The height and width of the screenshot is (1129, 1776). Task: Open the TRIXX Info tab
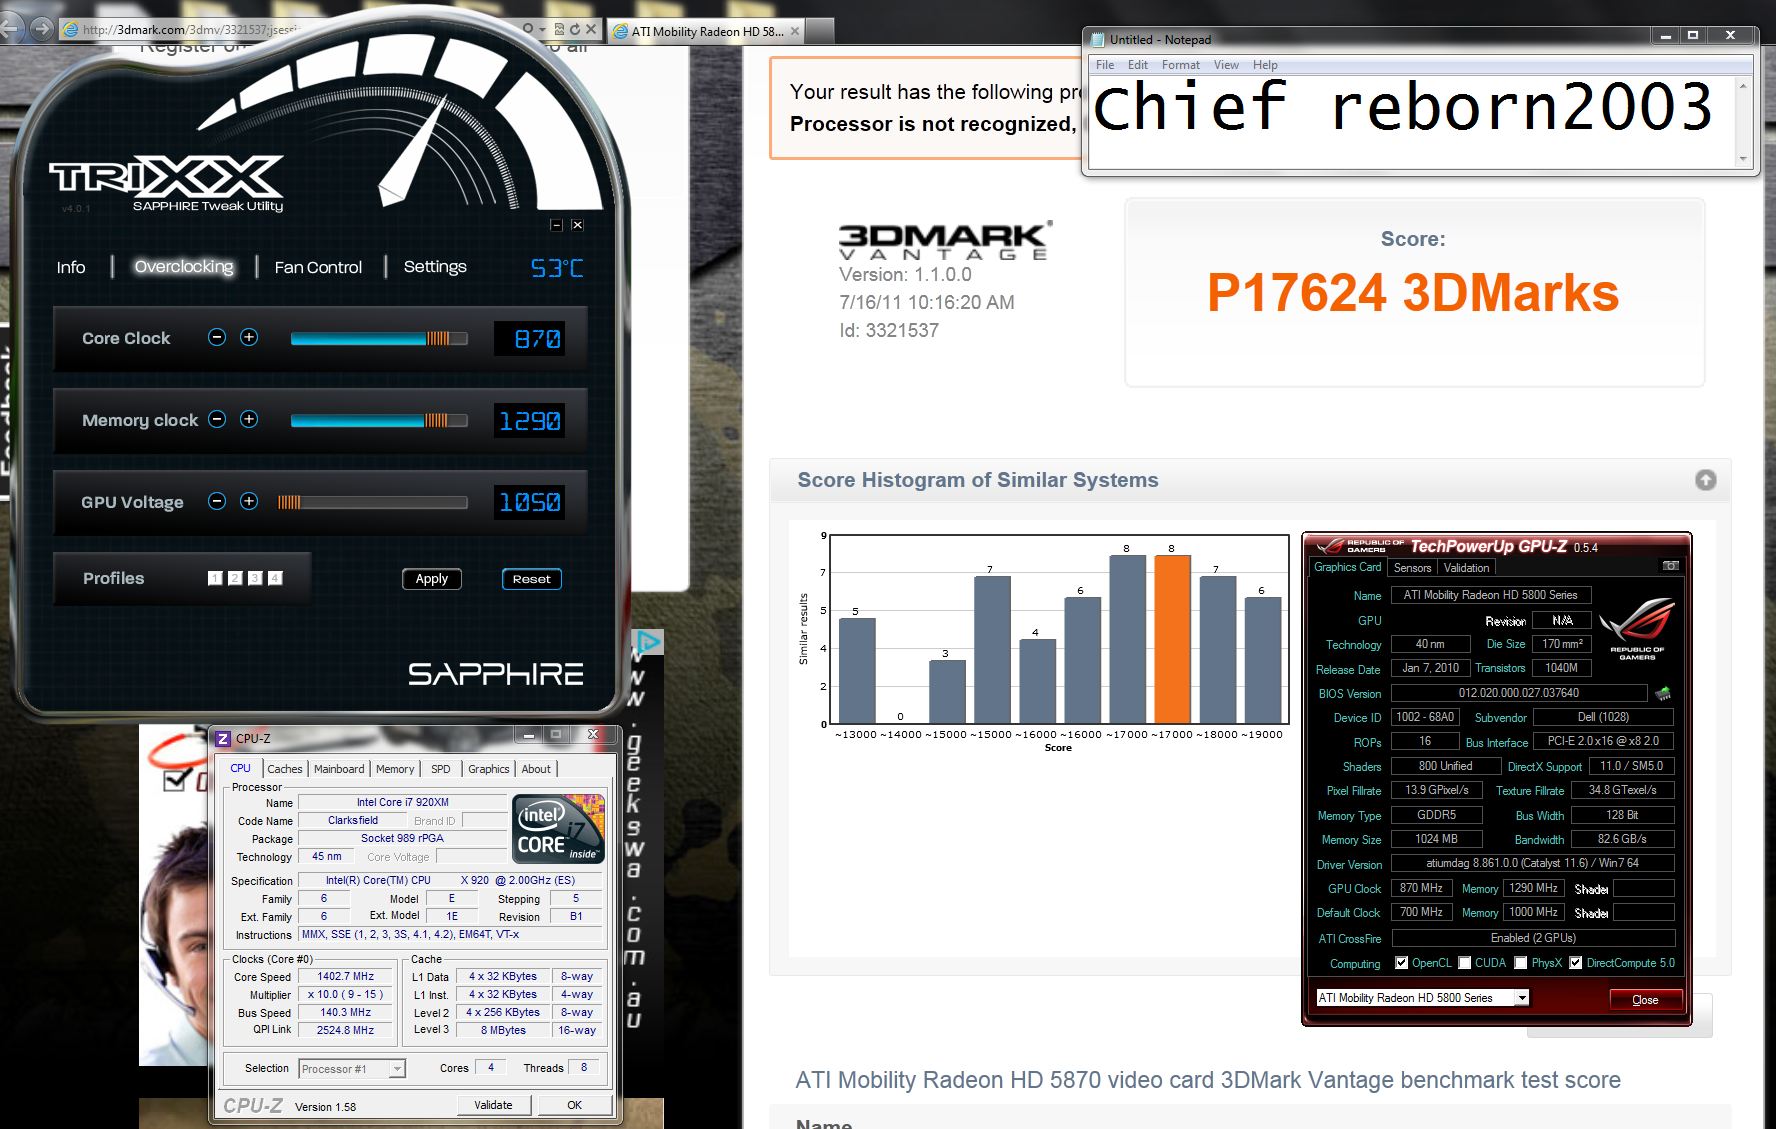[x=71, y=267]
